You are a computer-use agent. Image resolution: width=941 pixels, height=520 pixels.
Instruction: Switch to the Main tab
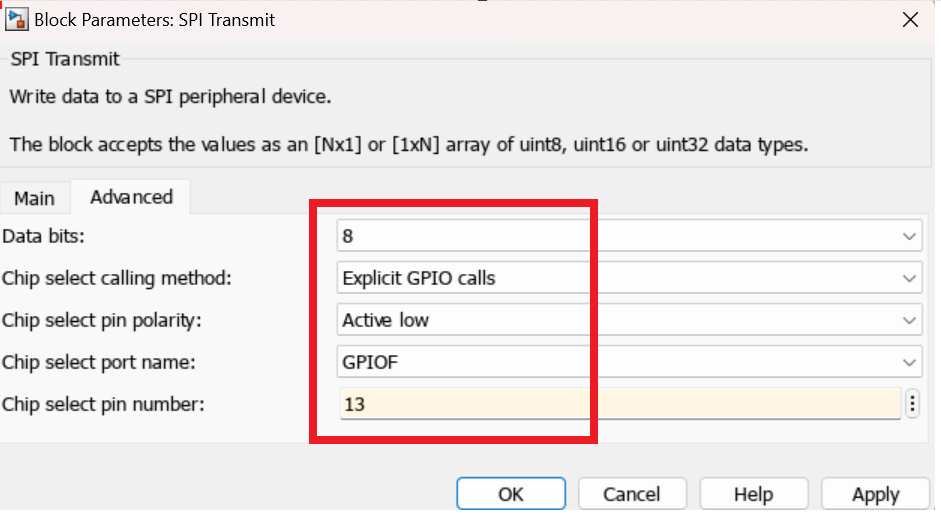34,198
